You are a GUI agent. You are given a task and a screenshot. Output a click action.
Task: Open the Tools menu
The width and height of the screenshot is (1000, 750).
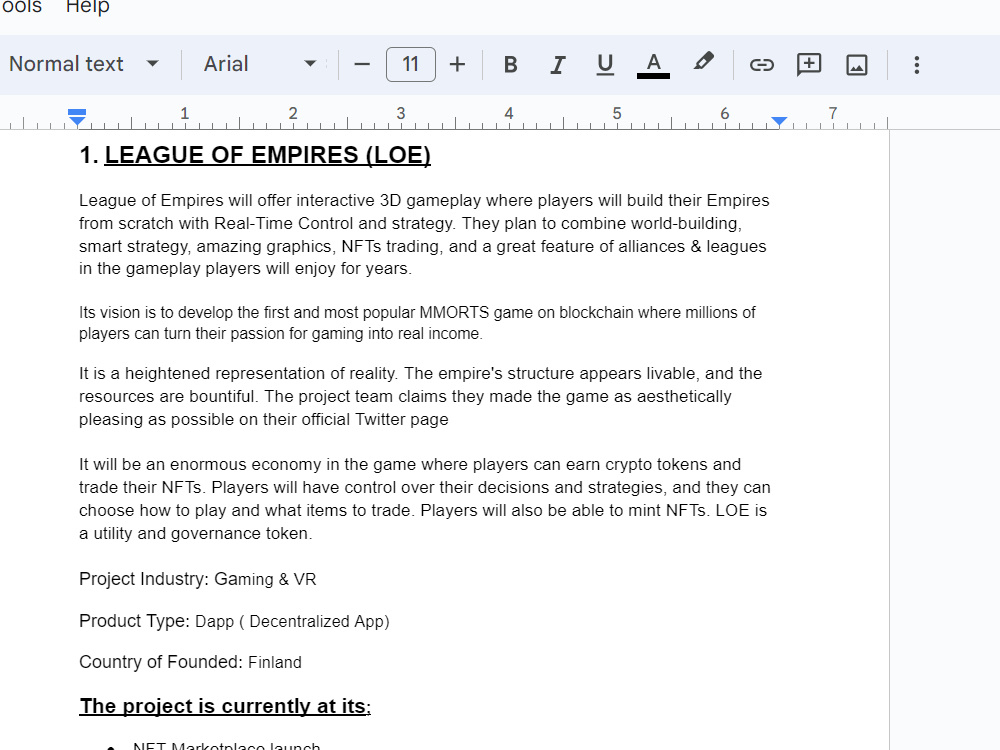click(21, 7)
